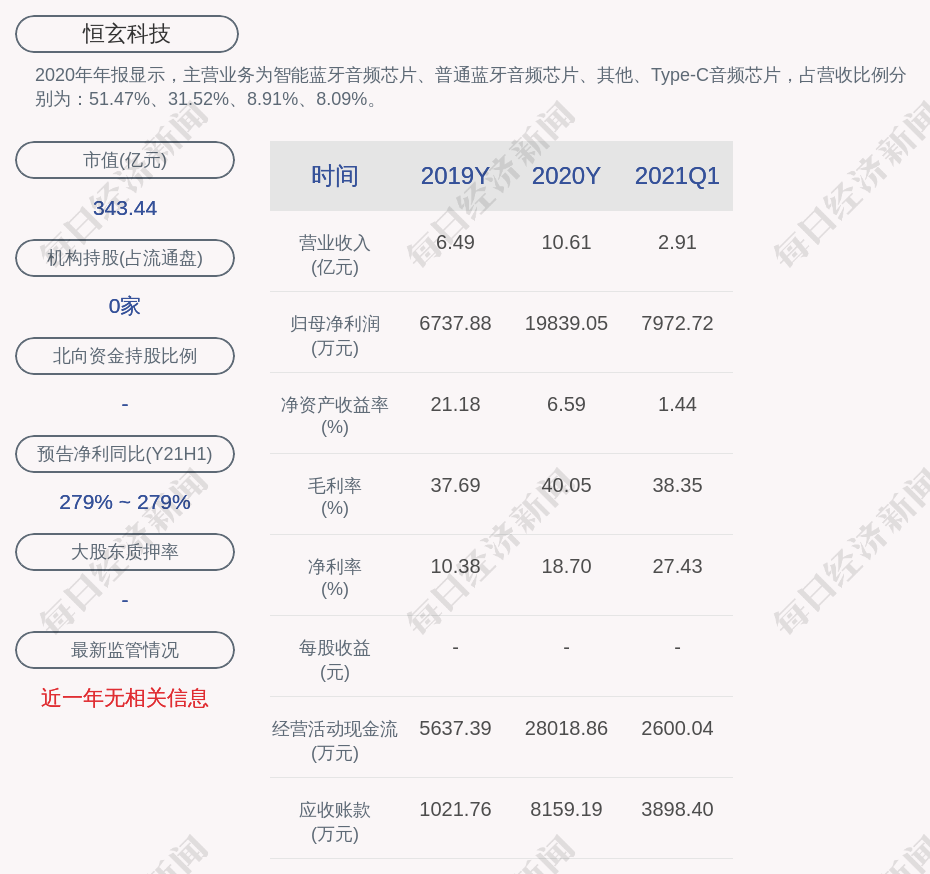Select the 净利率(%) row label
The image size is (930, 874).
pyautogui.click(x=335, y=578)
